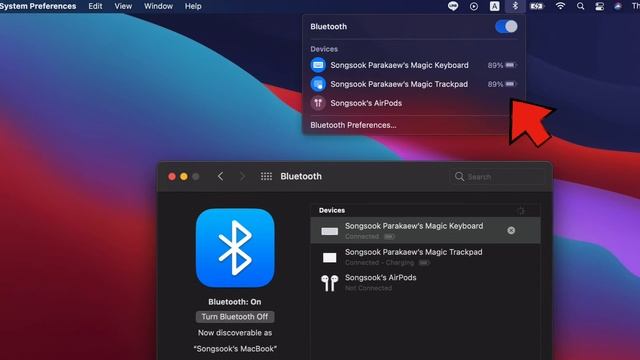
Task: Open the System Preferences application menu
Action: 38,6
